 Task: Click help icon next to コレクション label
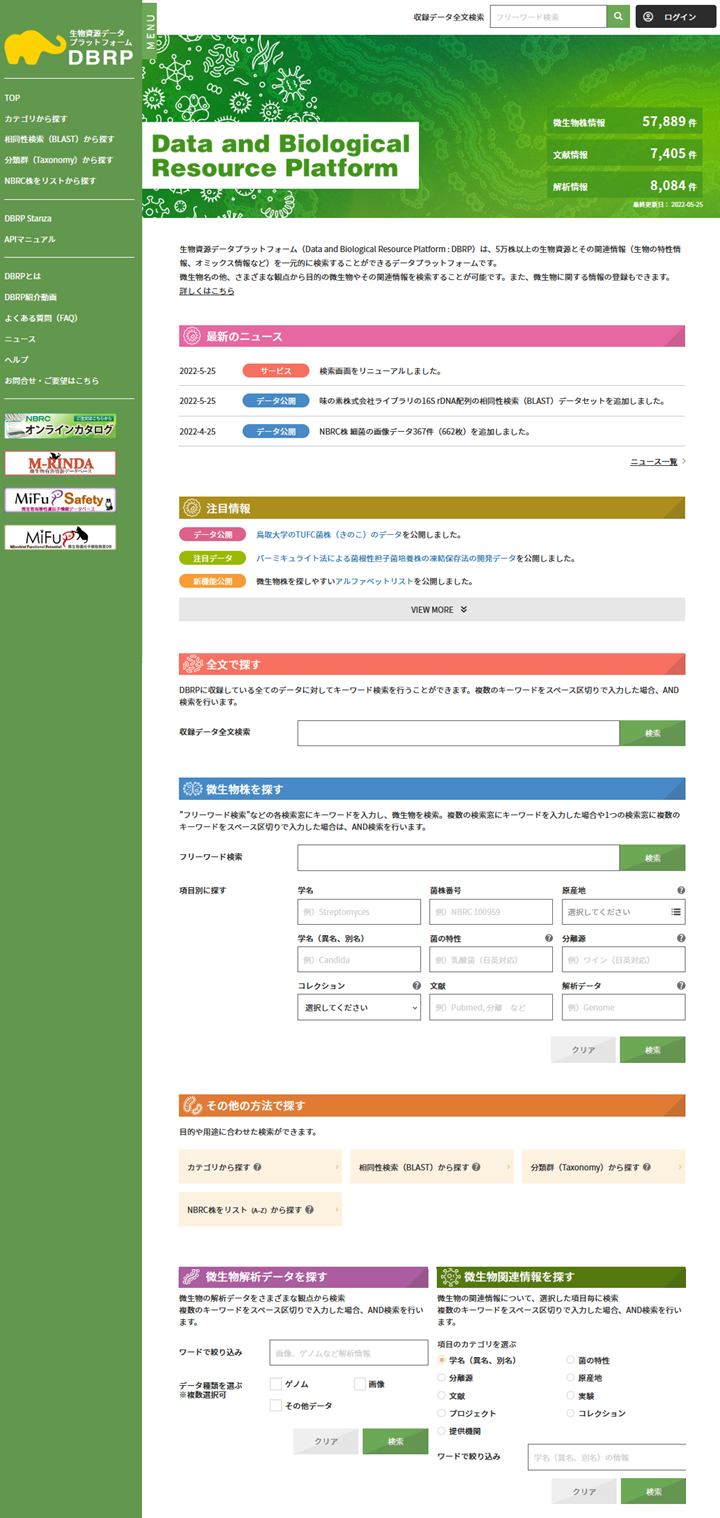tap(416, 986)
